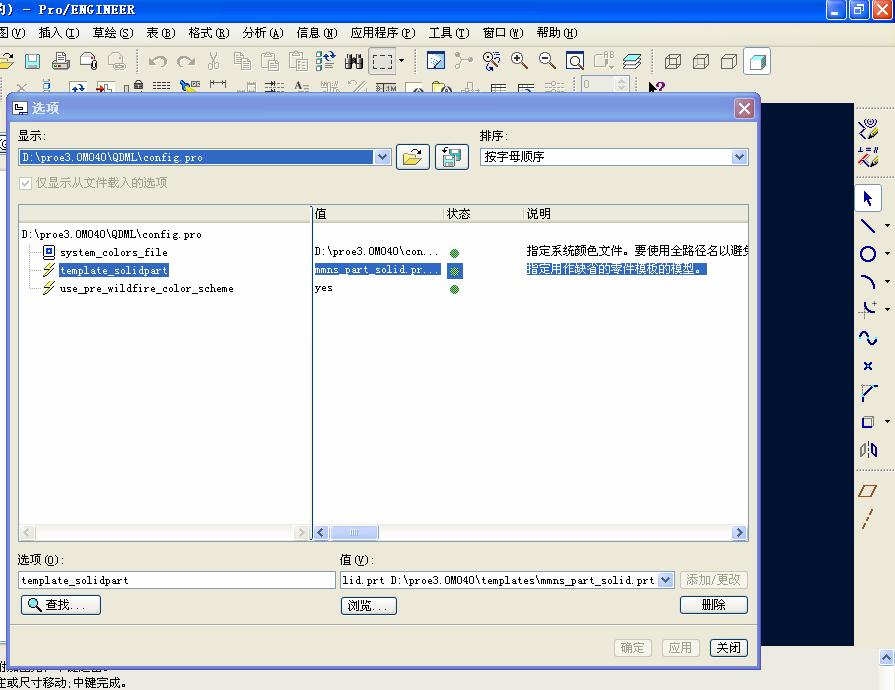Click the Redo arrow icon
Viewport: 895px width, 690px height.
click(x=186, y=61)
